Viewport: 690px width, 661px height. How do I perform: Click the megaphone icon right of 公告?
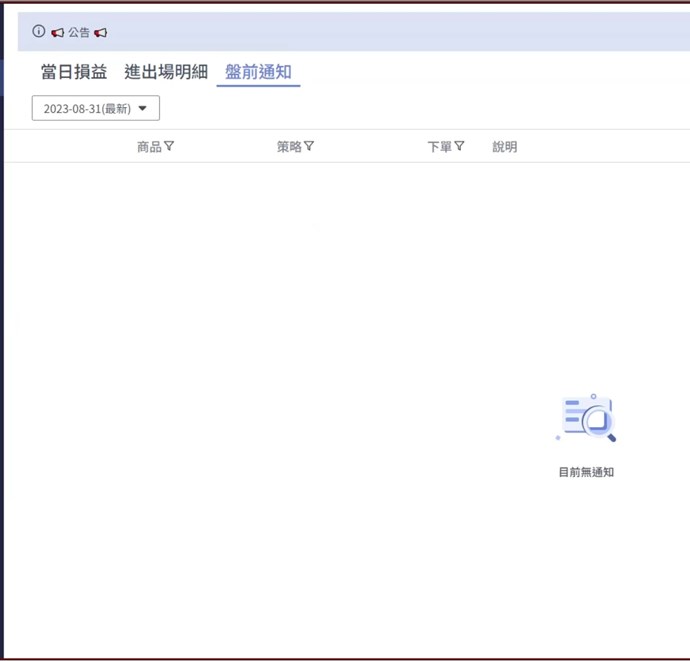tap(100, 32)
